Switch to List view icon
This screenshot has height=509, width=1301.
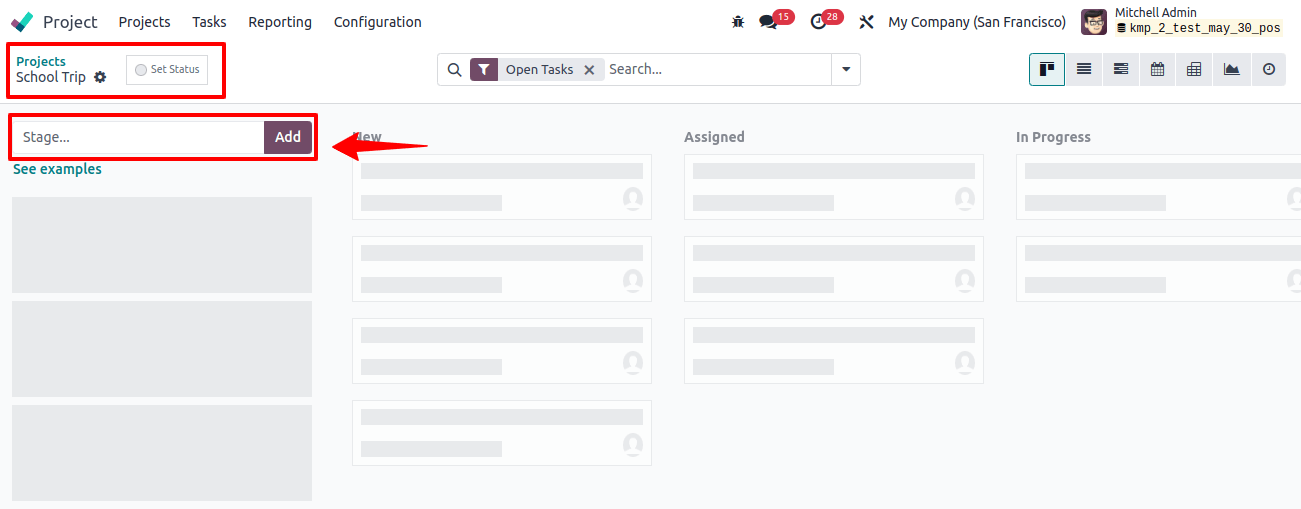pos(1084,69)
